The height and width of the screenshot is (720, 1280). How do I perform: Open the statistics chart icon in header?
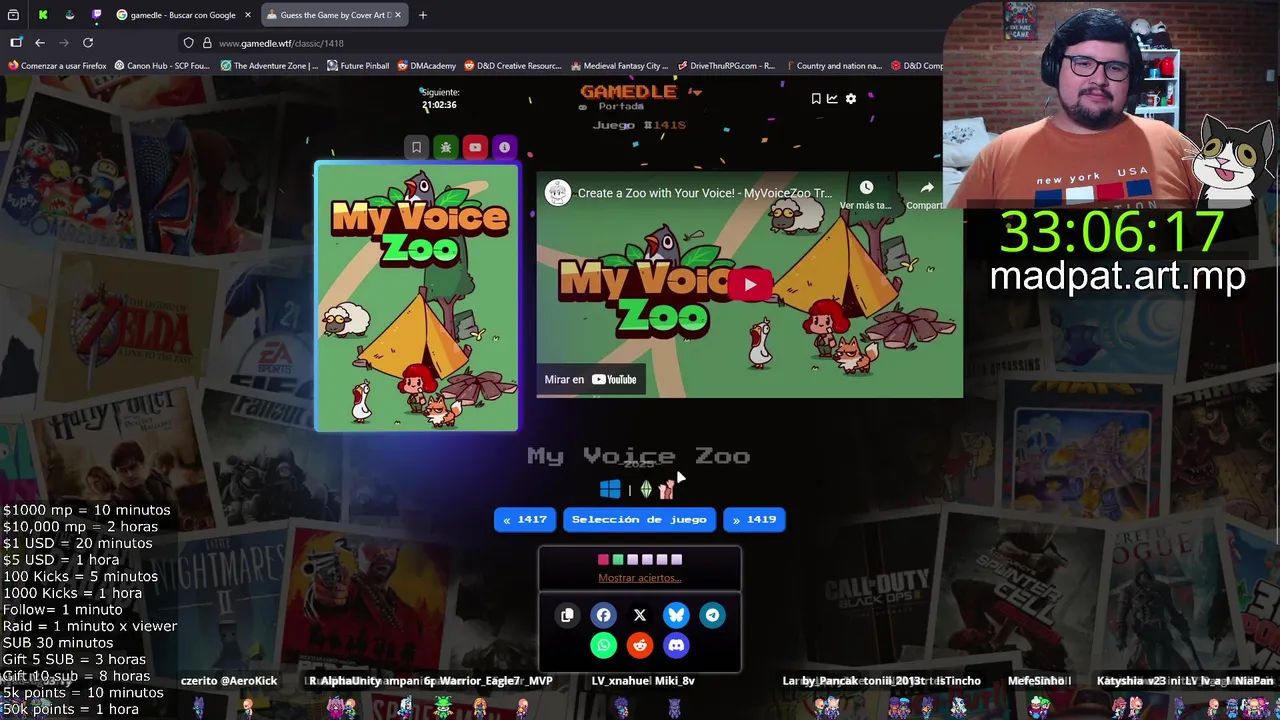coord(832,99)
